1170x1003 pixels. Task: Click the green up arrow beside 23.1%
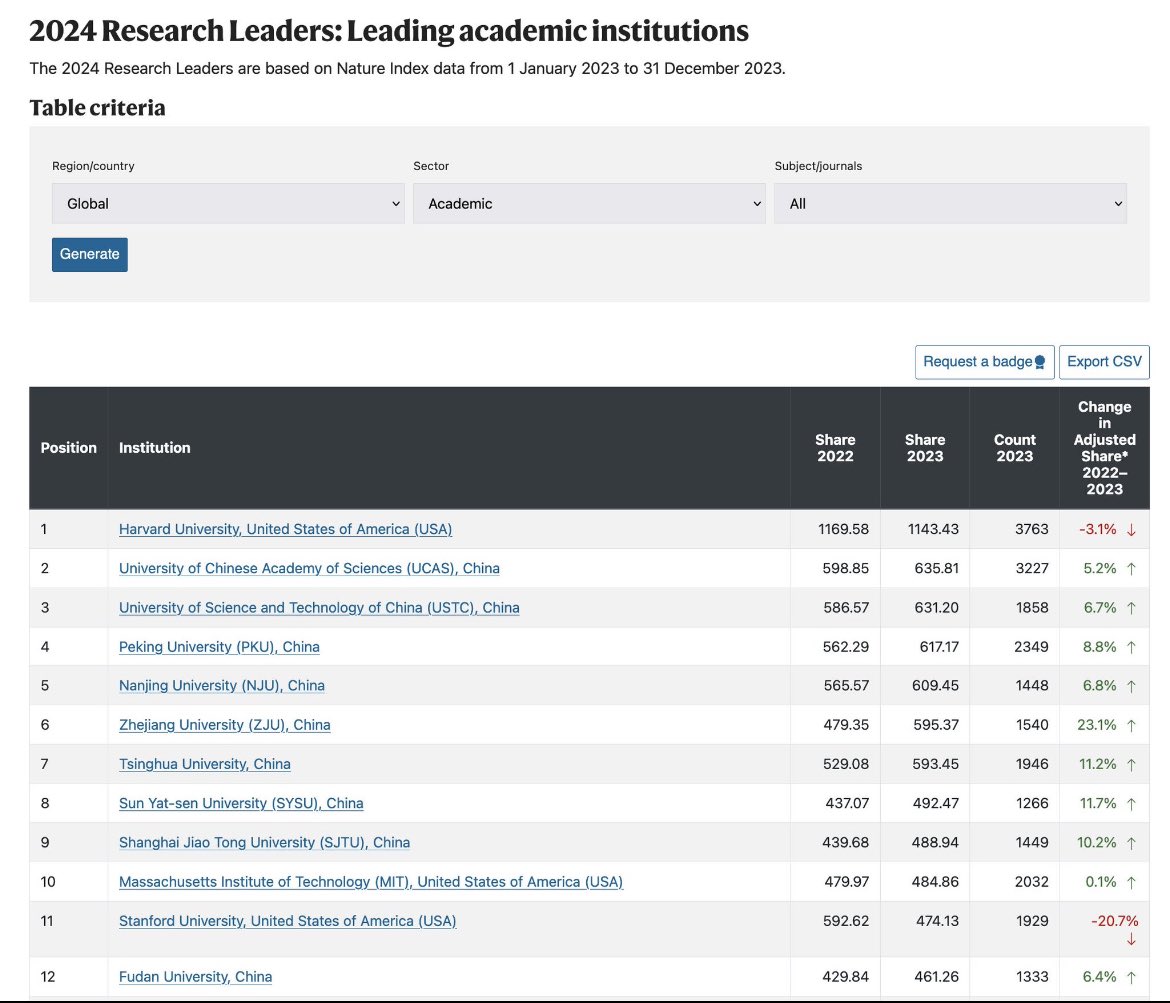coord(1131,725)
